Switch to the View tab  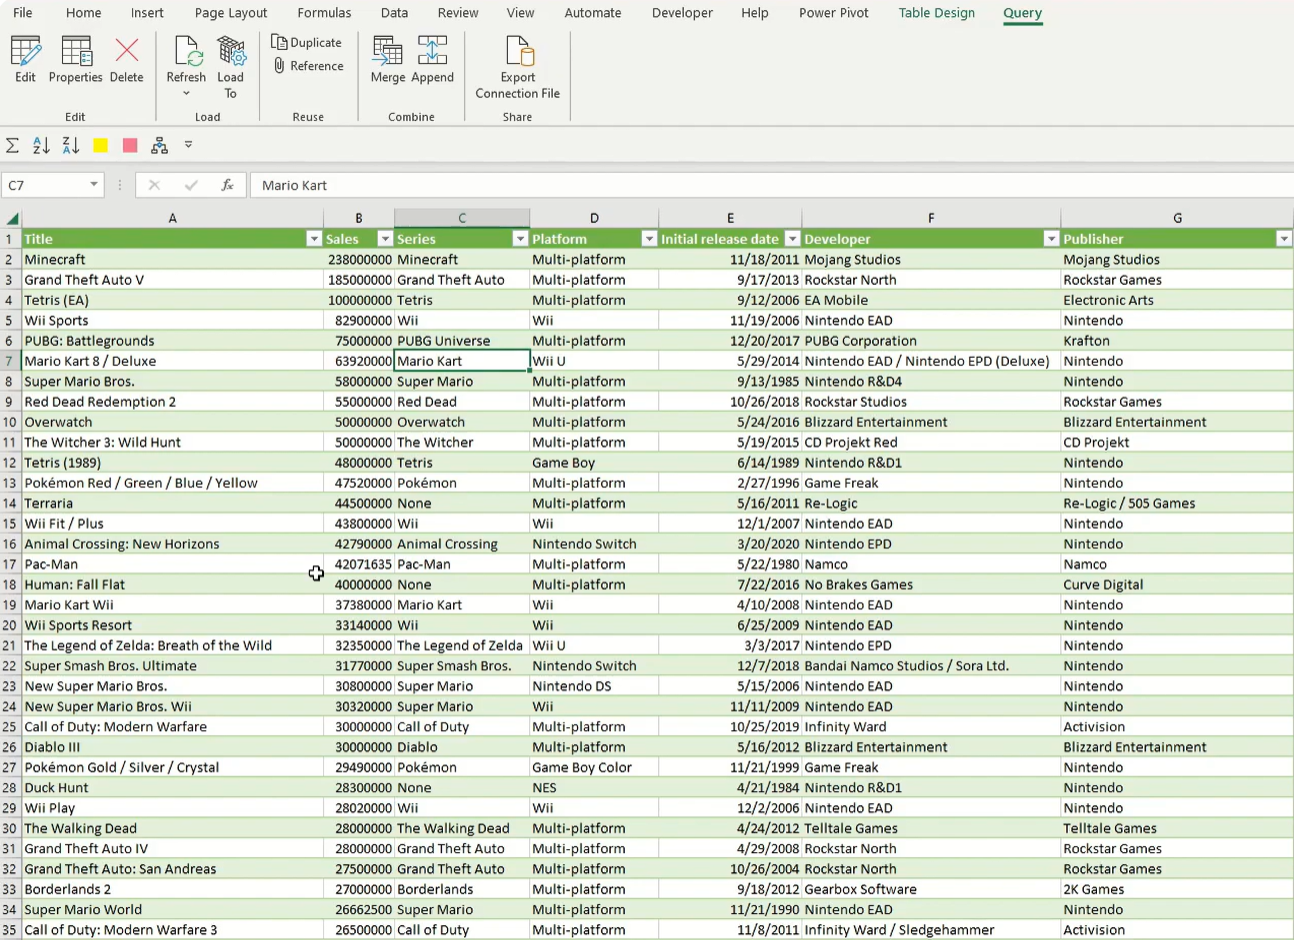click(x=520, y=13)
